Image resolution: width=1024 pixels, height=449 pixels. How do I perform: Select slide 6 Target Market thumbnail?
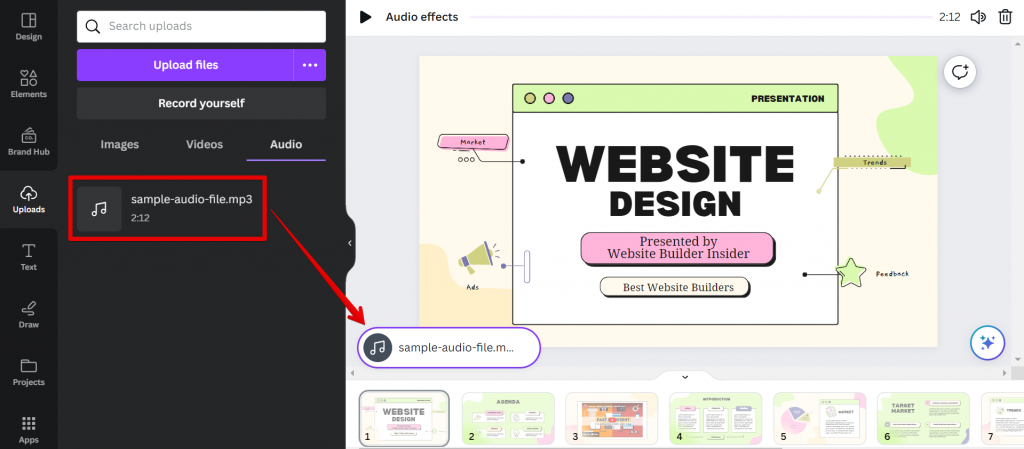(x=923, y=418)
